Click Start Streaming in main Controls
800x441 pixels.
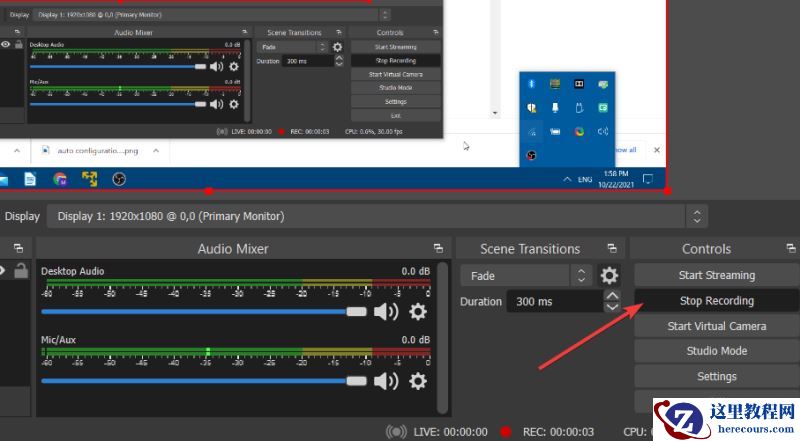pyautogui.click(x=716, y=275)
